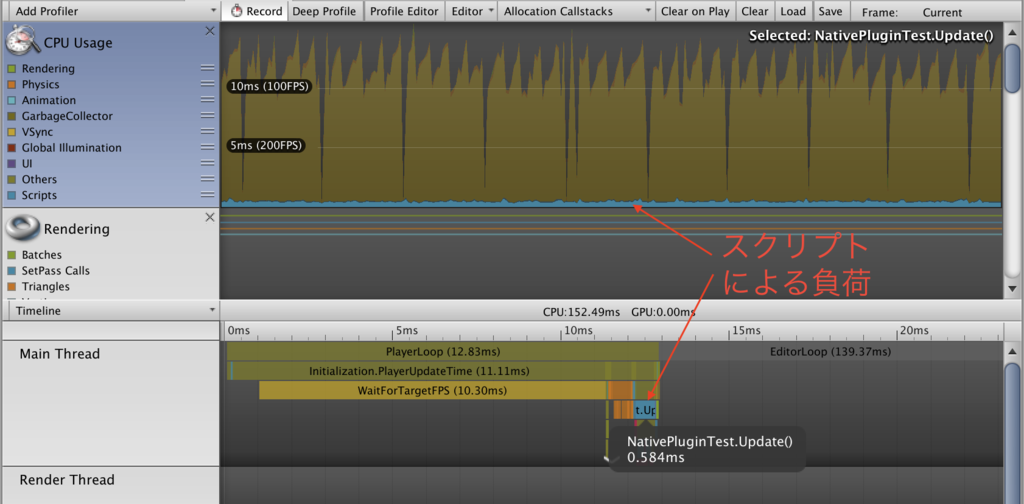Click the reorder handle for Animation row
This screenshot has width=1024, height=504.
coord(208,100)
